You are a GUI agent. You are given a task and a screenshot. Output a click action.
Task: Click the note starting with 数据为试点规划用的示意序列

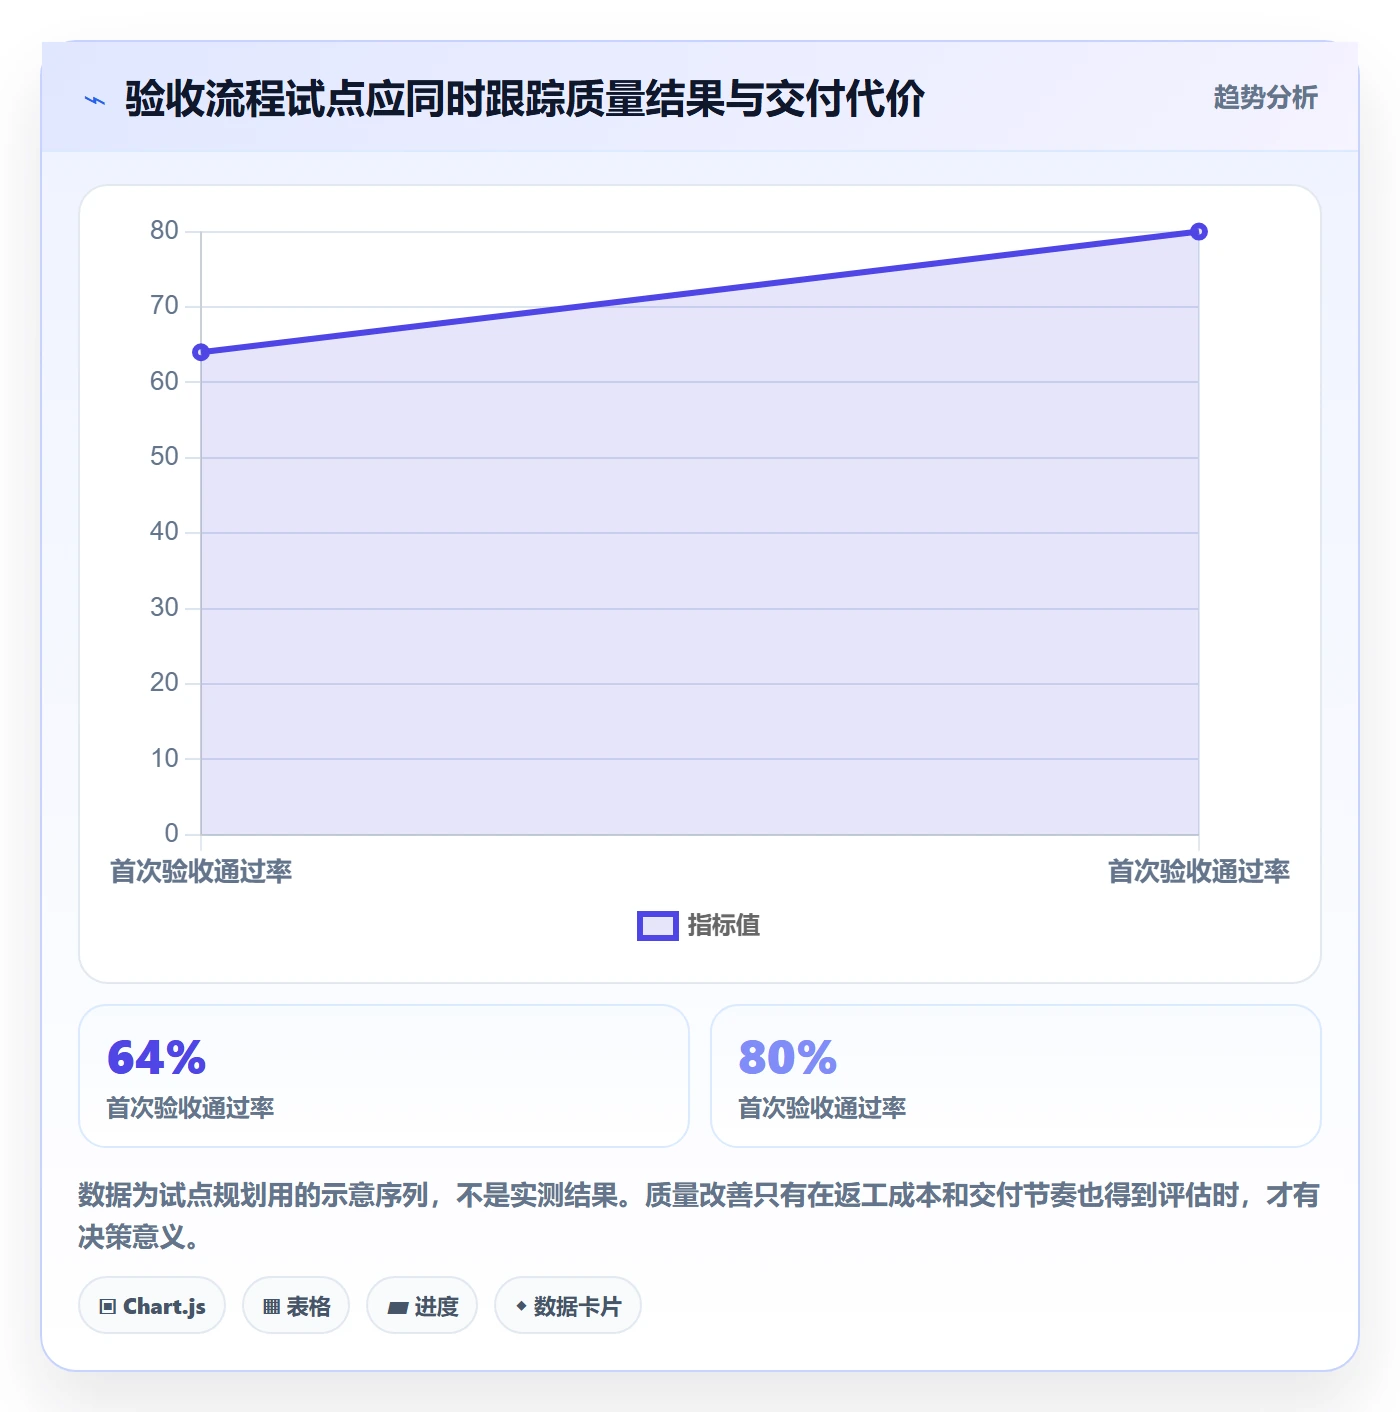(x=699, y=1216)
